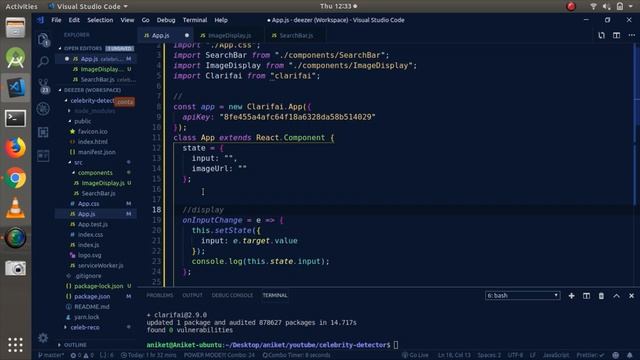Screen dimensions: 640x360
Task: Open Source Control view with 23 badge
Action: [x=44, y=86]
